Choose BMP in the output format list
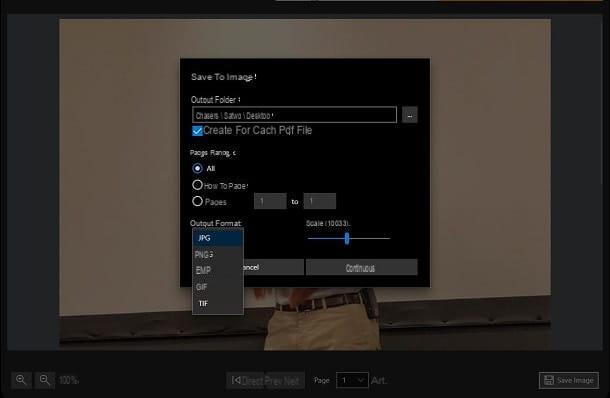The width and height of the screenshot is (610, 398). click(x=218, y=270)
